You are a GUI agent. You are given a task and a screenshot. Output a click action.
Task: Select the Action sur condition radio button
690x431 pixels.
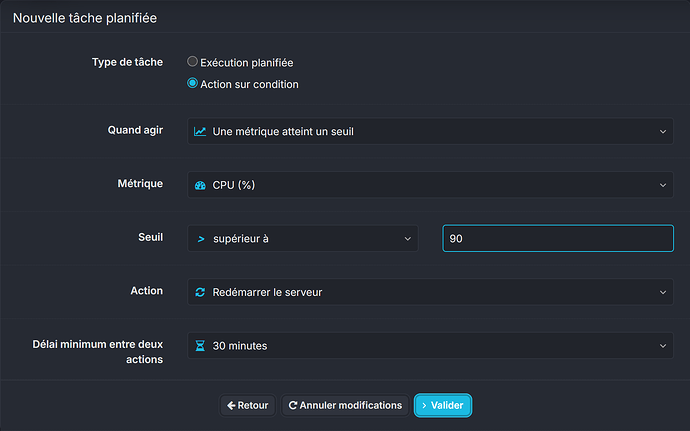(192, 83)
